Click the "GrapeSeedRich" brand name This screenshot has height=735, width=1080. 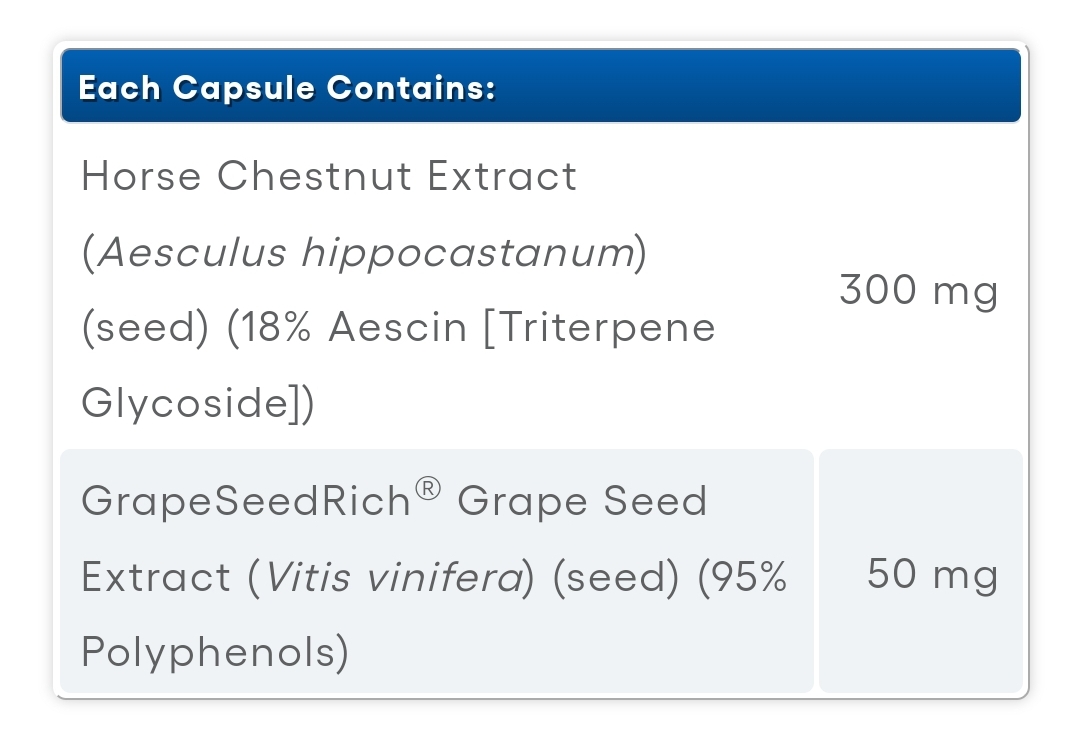[x=247, y=501]
